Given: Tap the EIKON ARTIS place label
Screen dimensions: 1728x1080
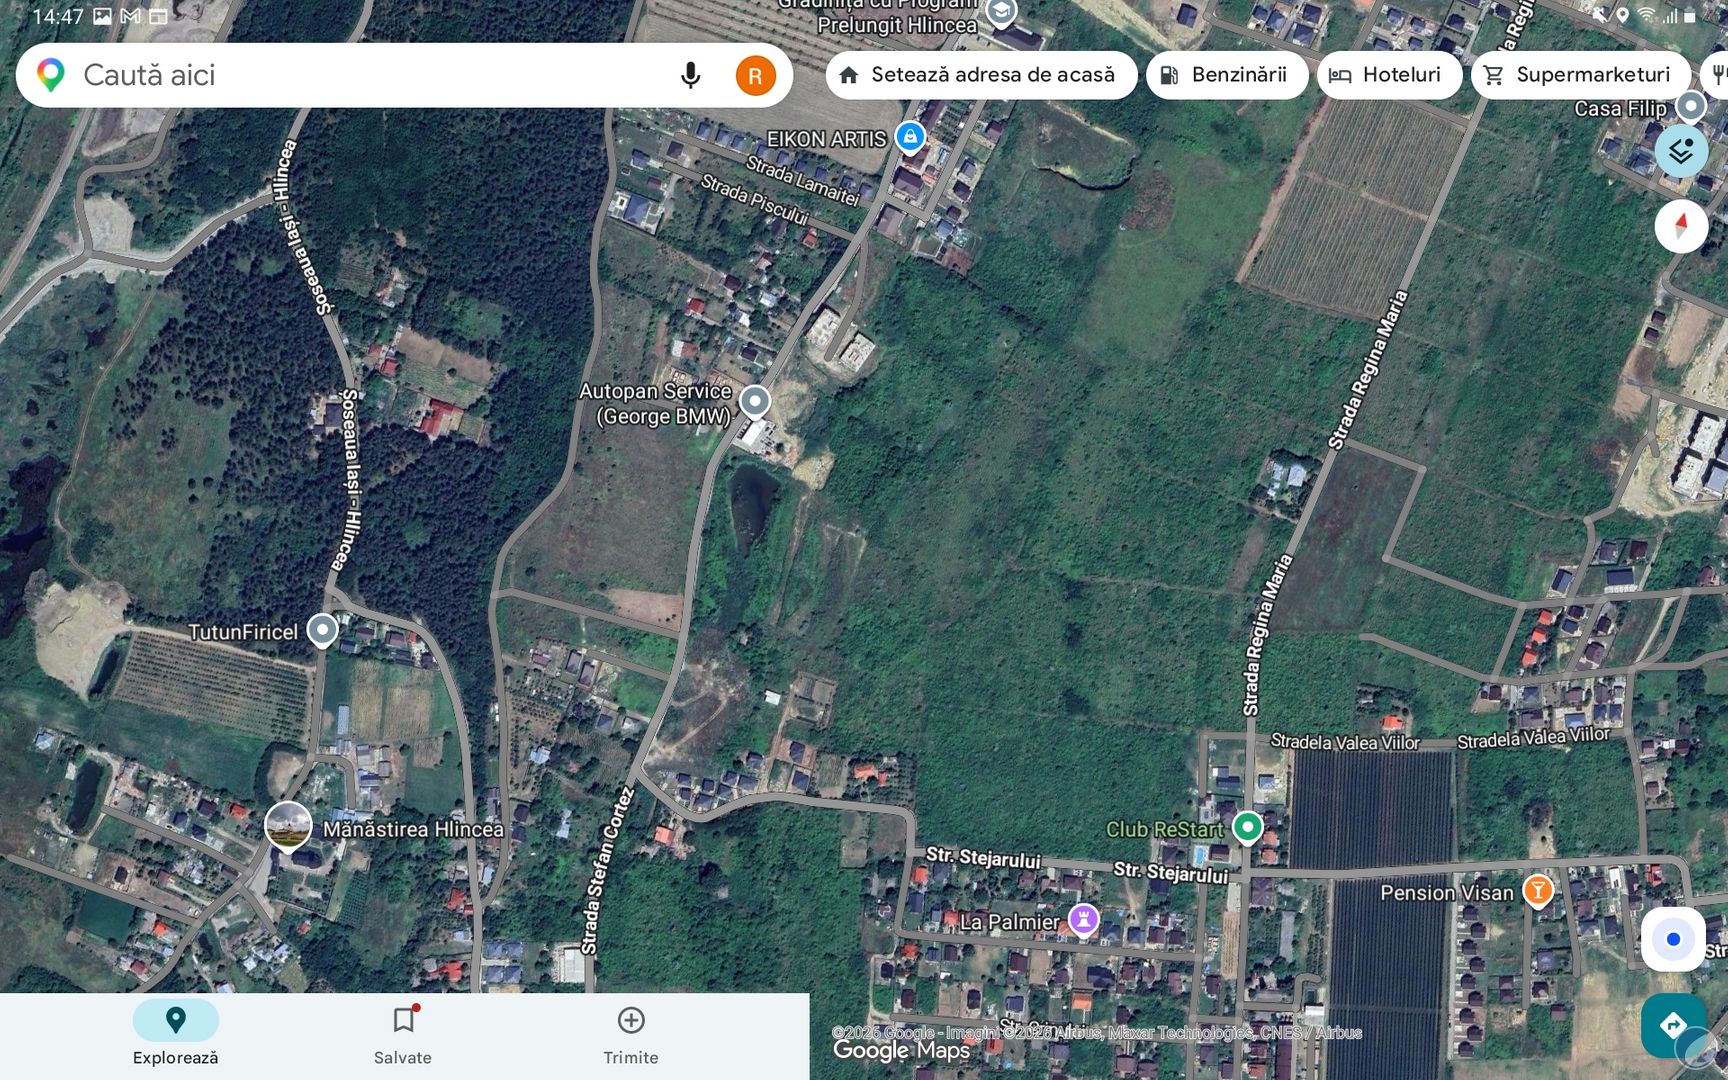Looking at the screenshot, I should pyautogui.click(x=826, y=139).
